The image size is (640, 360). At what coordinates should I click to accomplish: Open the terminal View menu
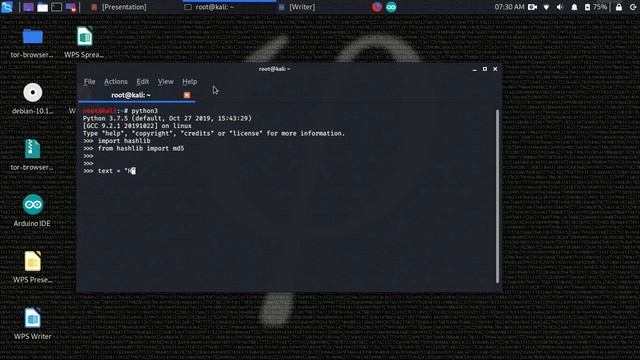[166, 82]
